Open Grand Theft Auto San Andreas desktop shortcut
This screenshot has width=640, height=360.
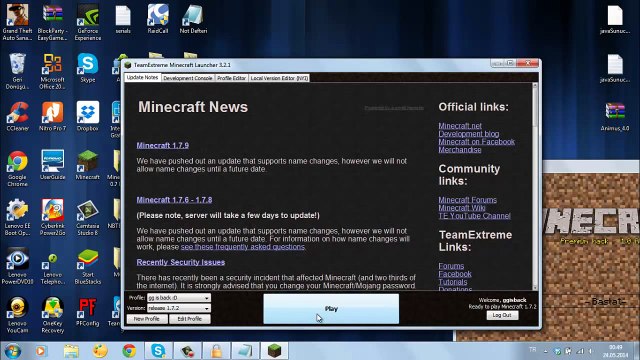click(x=17, y=22)
